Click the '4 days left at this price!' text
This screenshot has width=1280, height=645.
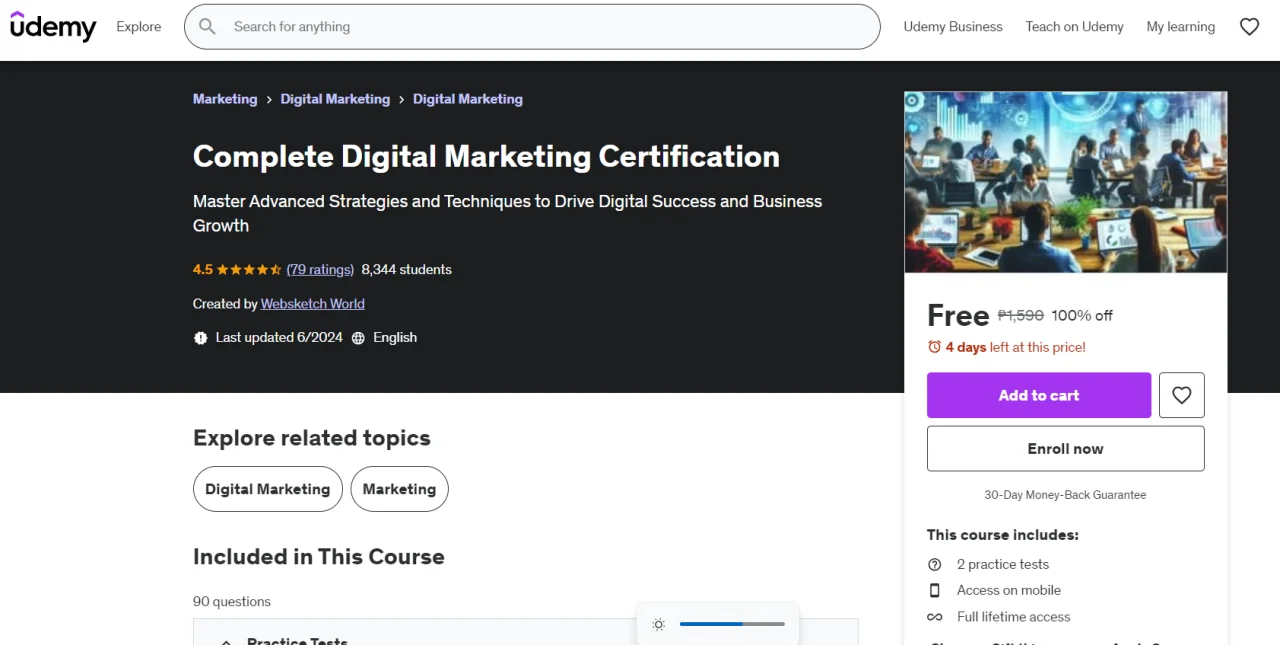[x=1016, y=347]
